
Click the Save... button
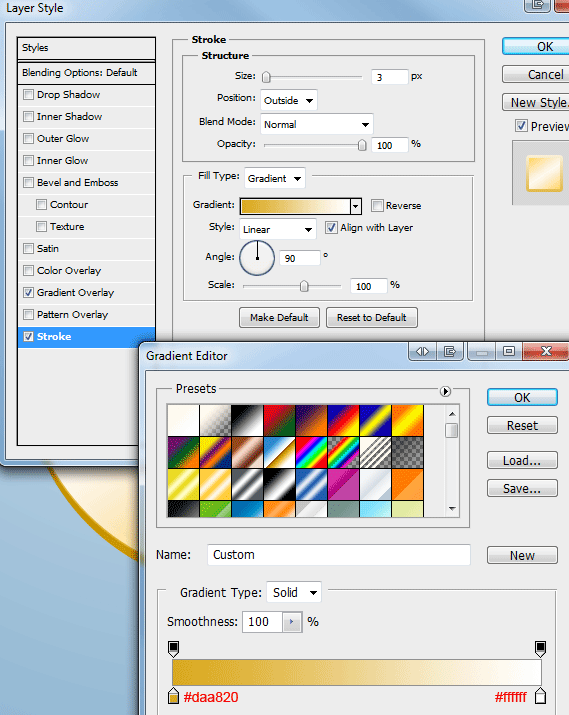point(522,488)
